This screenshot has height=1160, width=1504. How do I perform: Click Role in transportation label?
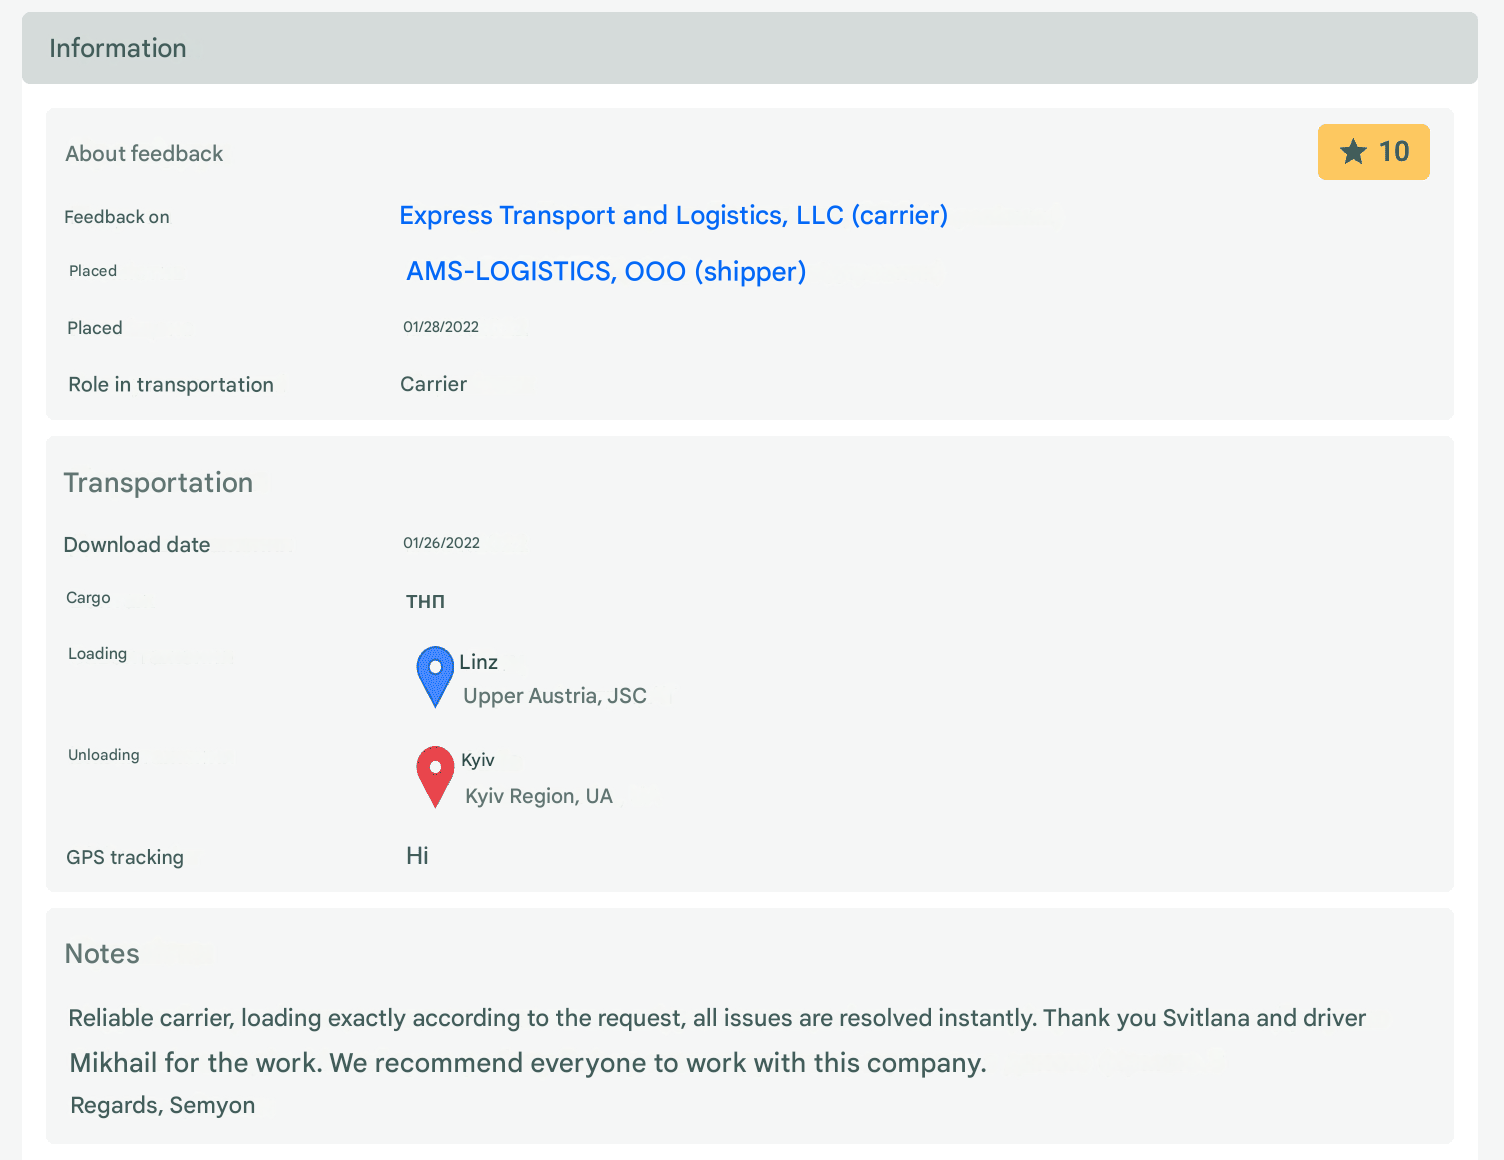[x=171, y=385]
